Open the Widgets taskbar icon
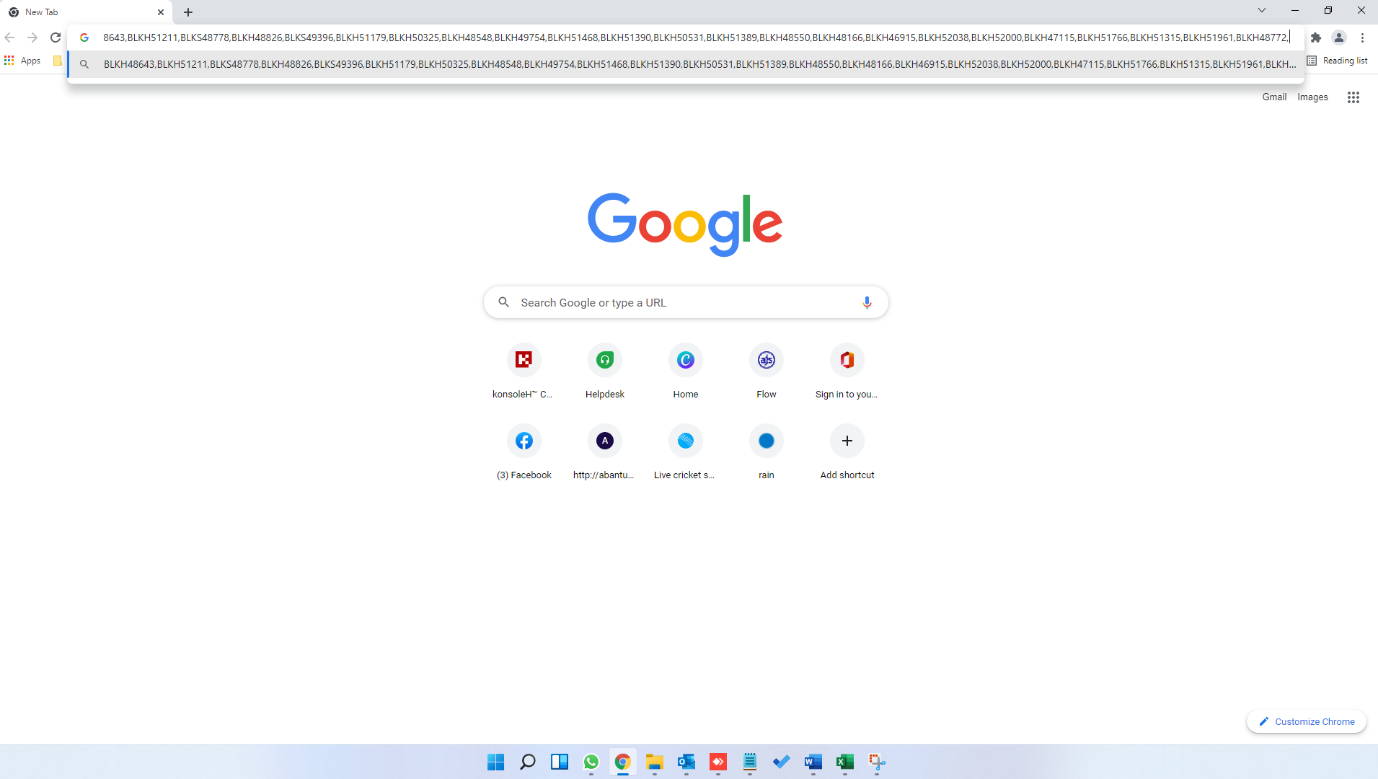 [560, 762]
